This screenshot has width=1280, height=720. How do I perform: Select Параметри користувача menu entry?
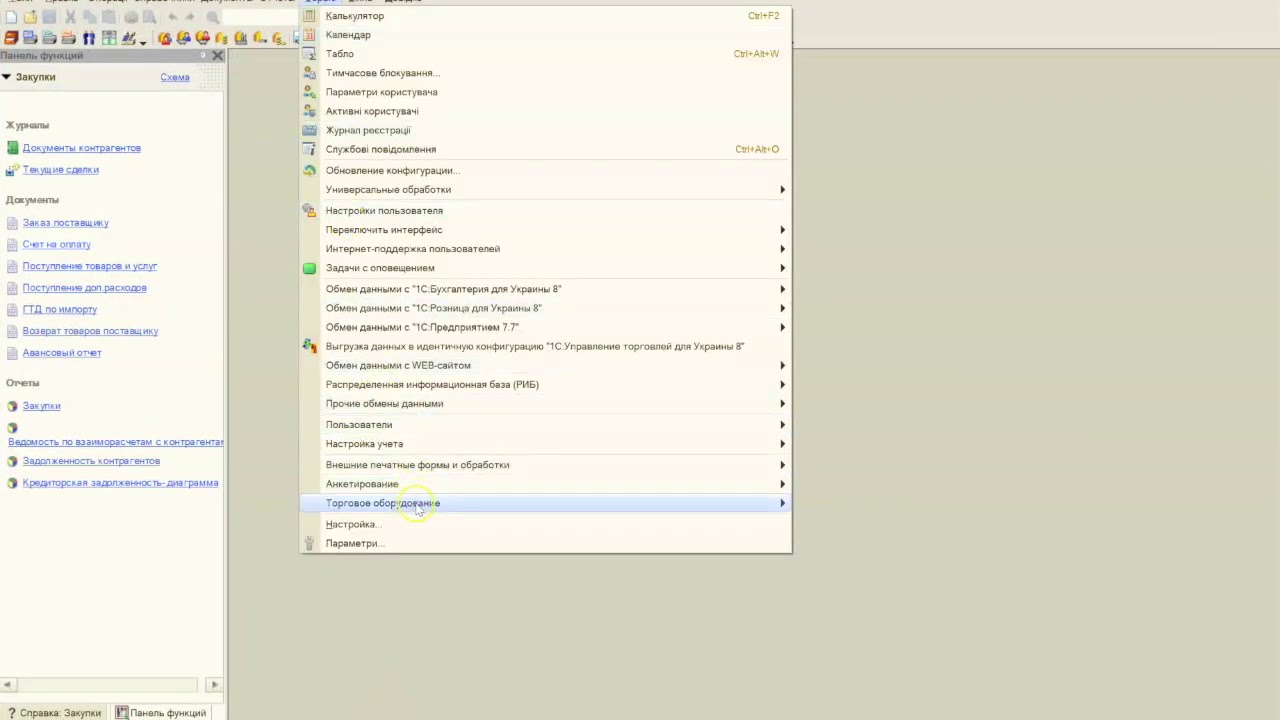tap(546, 92)
